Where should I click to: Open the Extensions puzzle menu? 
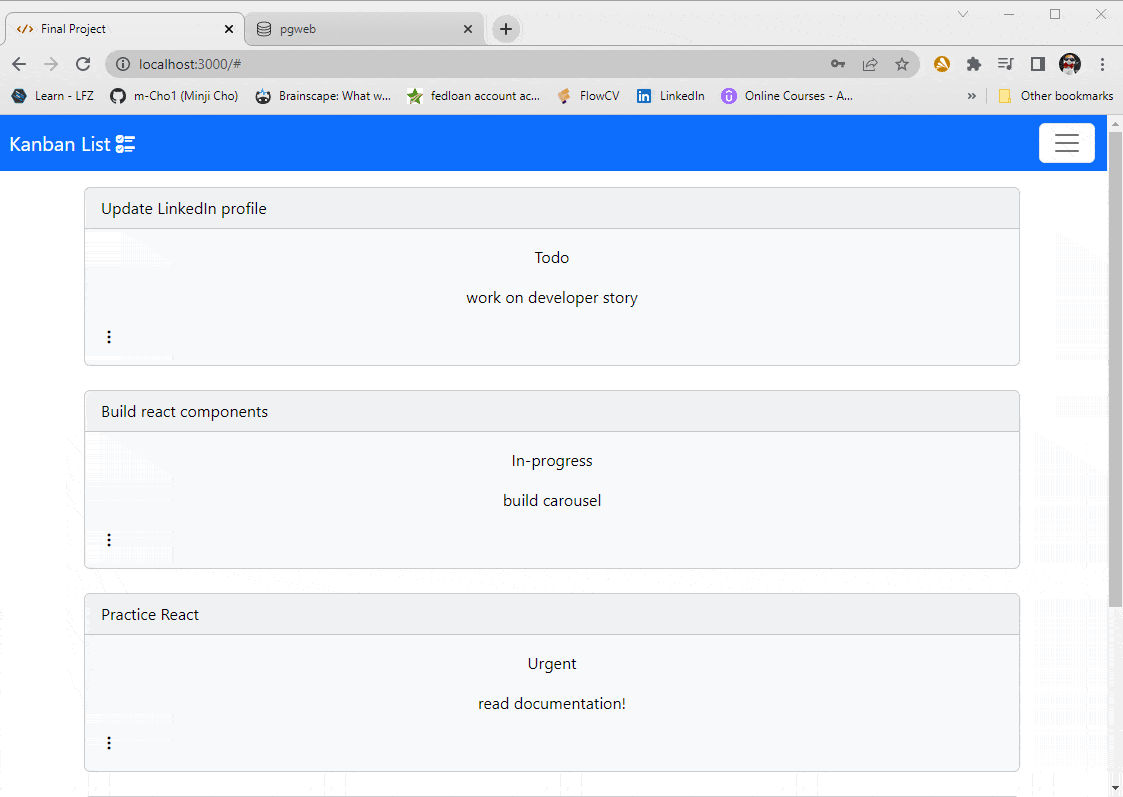click(x=973, y=64)
